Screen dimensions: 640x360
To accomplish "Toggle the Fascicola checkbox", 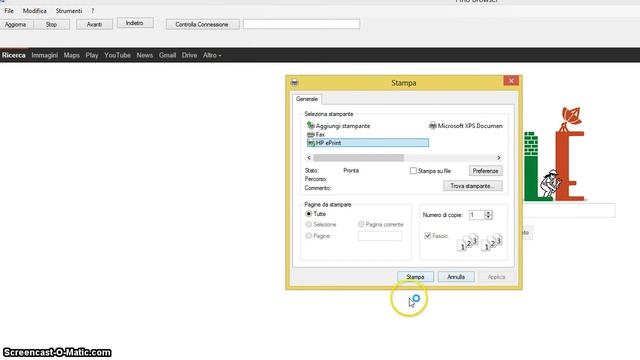I will point(428,236).
